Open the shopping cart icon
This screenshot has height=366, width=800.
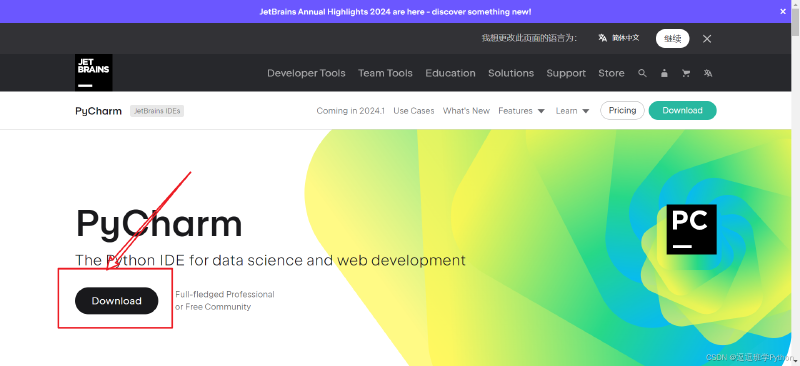[x=686, y=73]
